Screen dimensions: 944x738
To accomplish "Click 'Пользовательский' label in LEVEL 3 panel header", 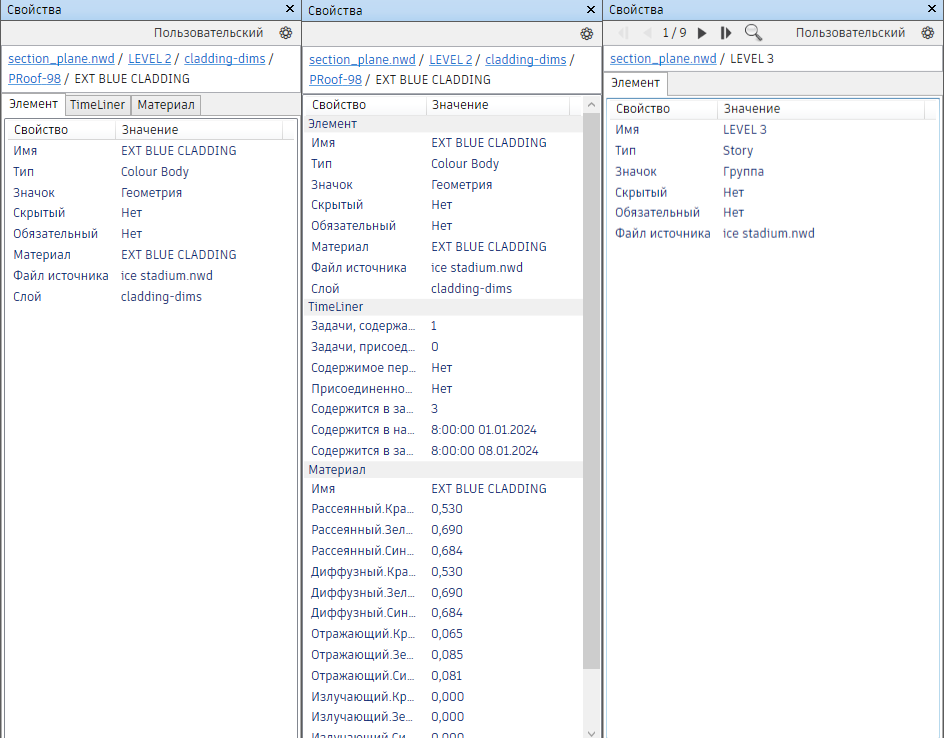I will coord(851,33).
